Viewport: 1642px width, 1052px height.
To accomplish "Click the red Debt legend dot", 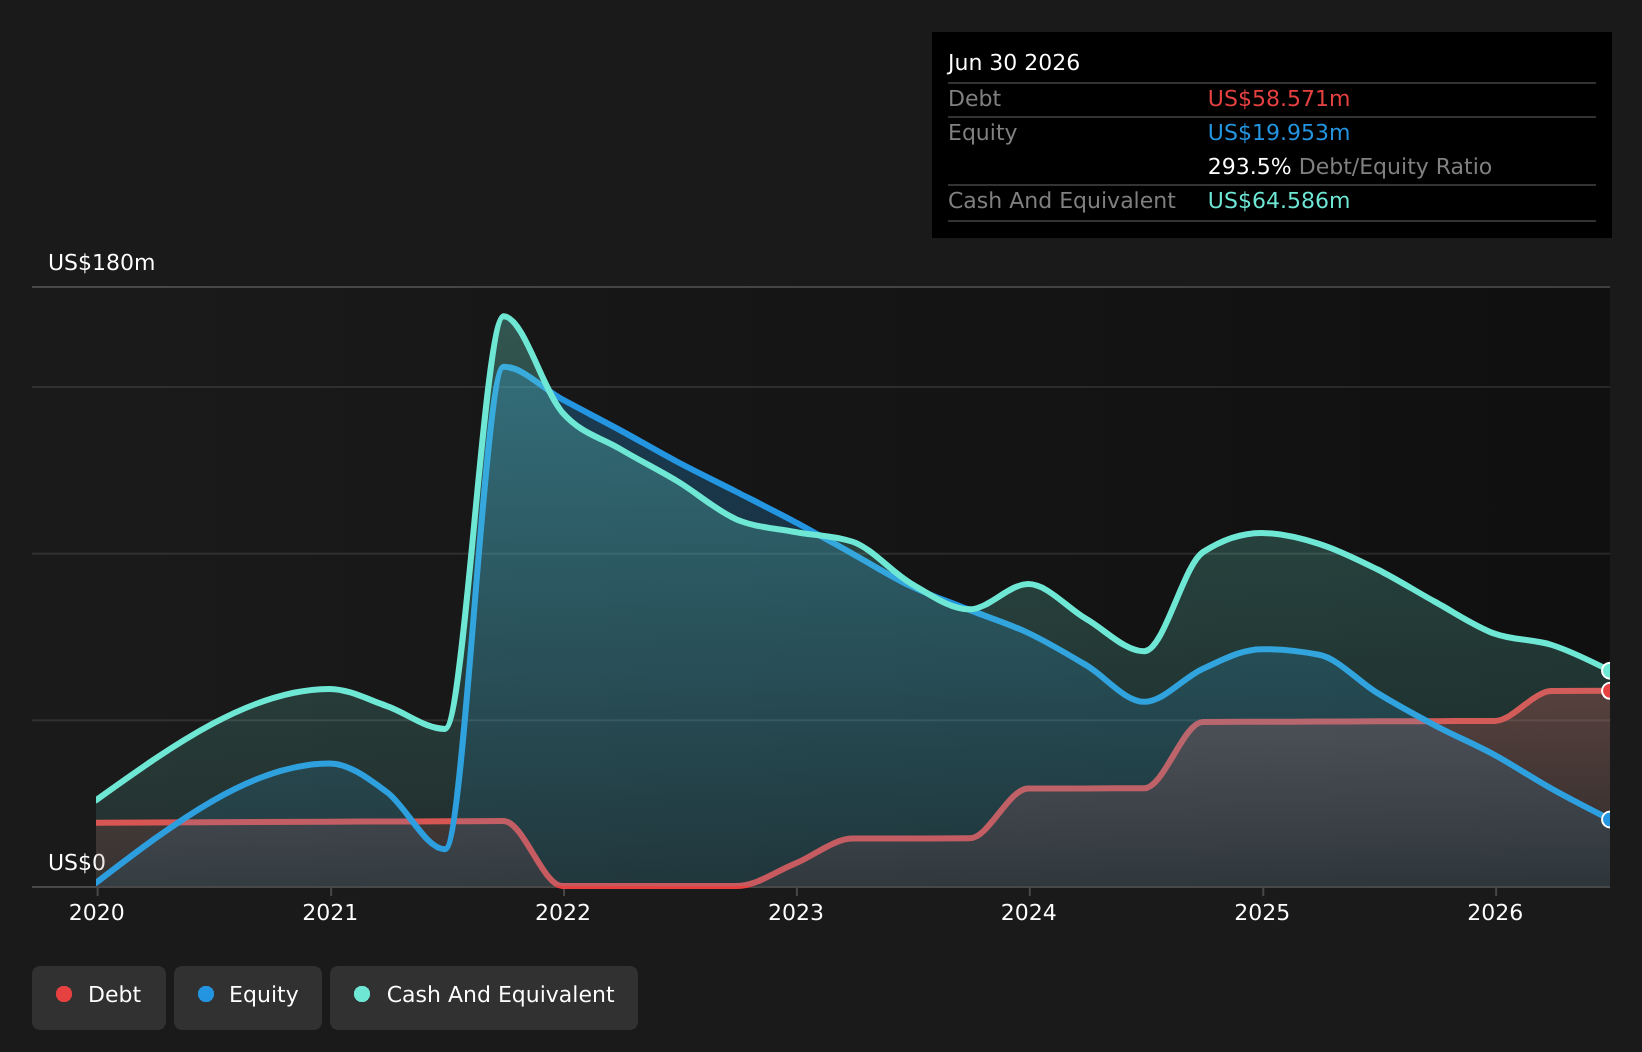I will tap(64, 994).
